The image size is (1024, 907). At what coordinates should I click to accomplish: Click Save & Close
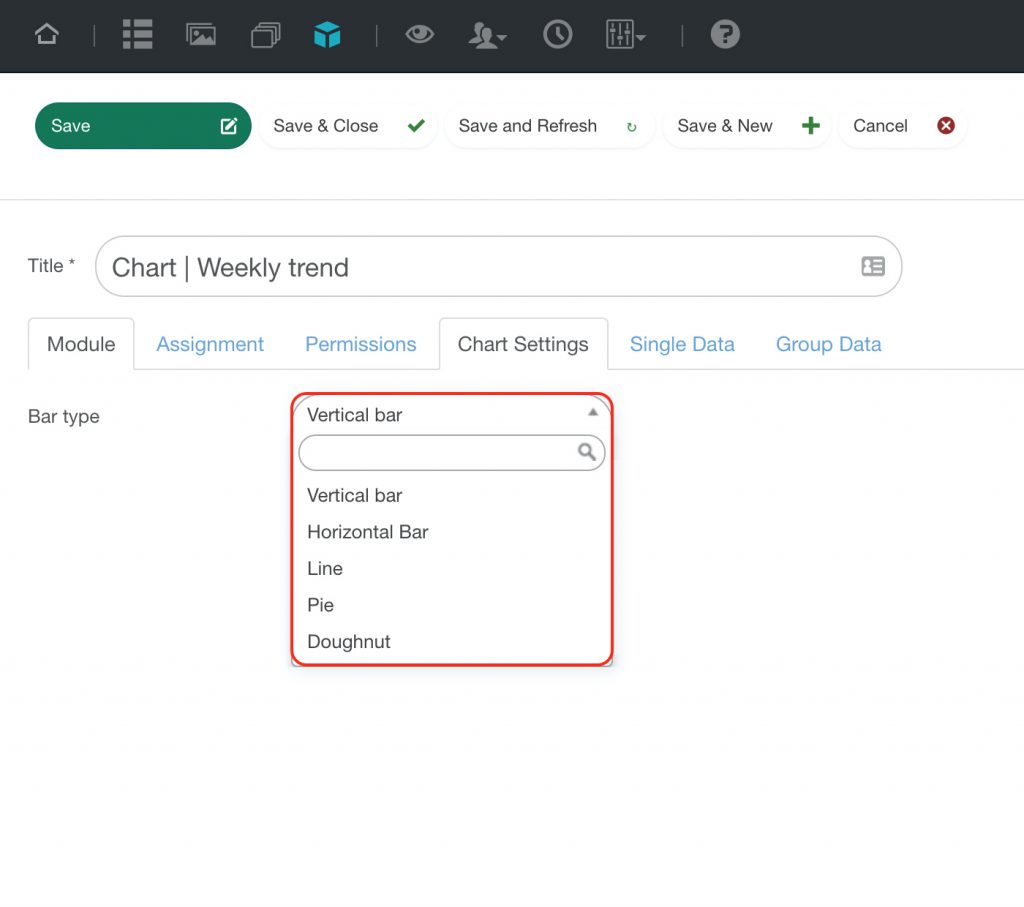tap(347, 125)
